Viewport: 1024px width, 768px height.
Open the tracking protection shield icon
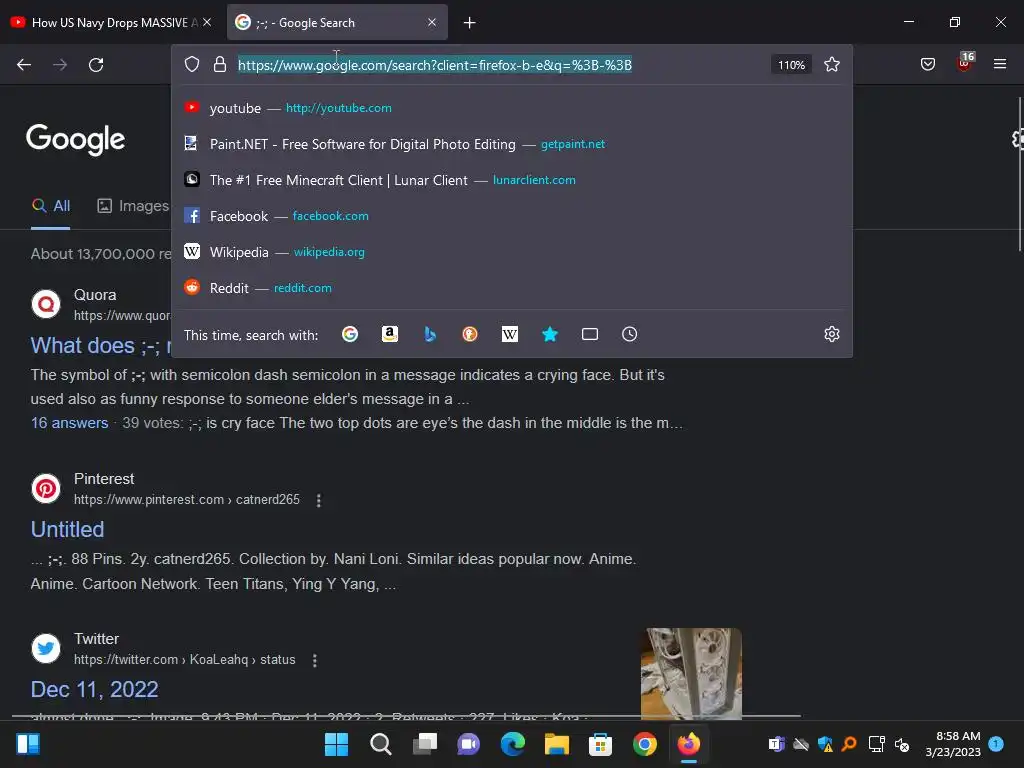pos(191,65)
